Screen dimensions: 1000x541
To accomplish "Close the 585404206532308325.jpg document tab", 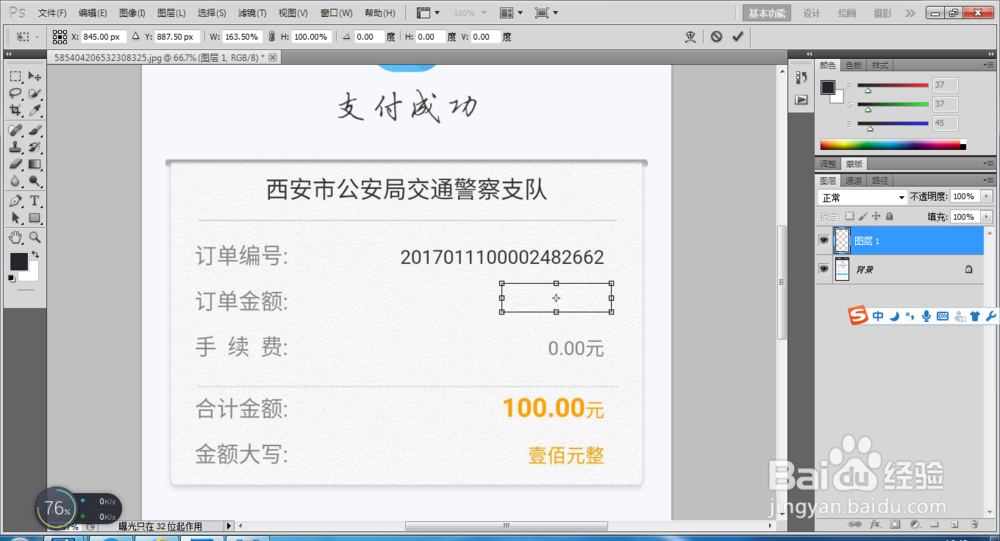I will tap(273, 57).
